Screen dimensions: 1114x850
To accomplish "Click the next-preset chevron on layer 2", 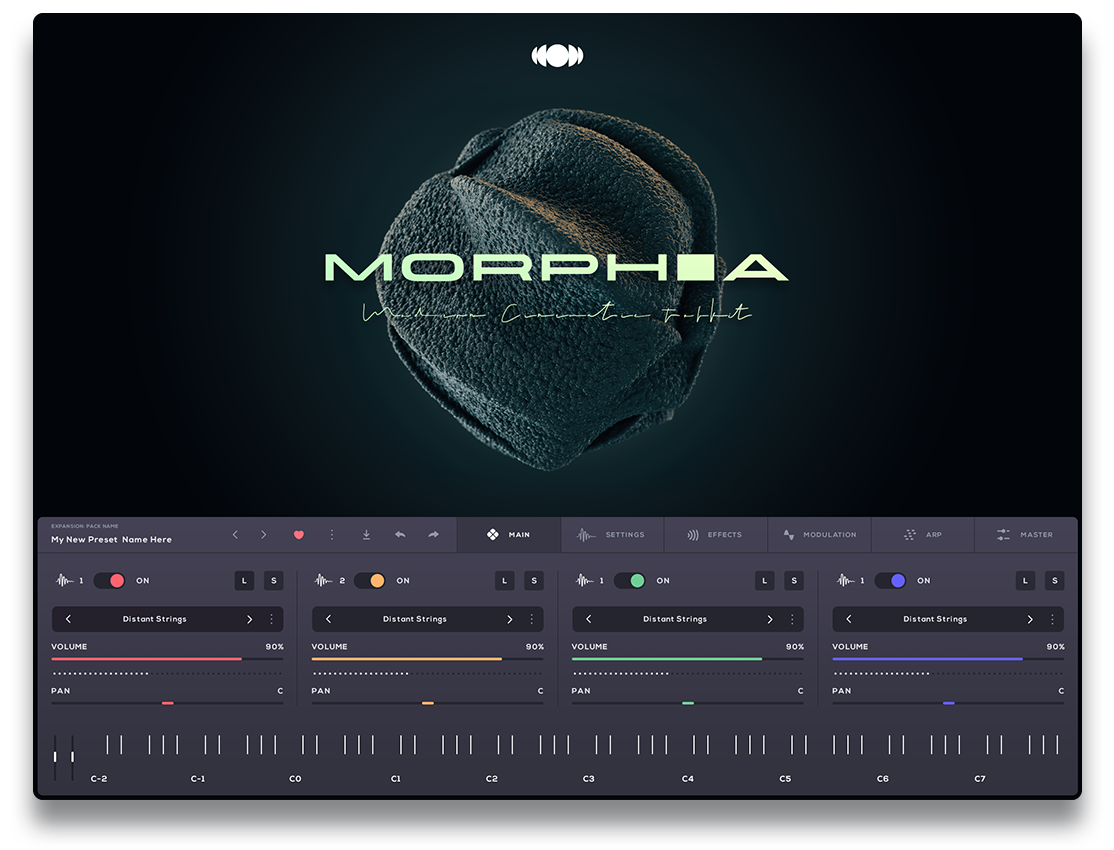I will tap(510, 618).
